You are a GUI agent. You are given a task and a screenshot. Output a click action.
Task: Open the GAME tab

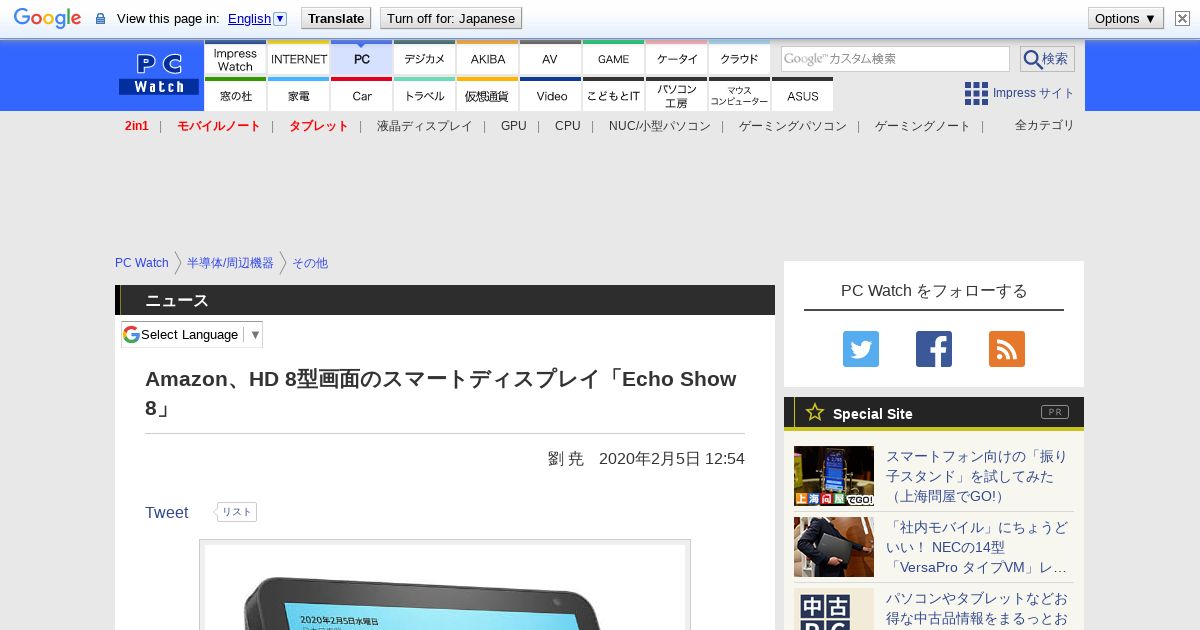(x=613, y=59)
